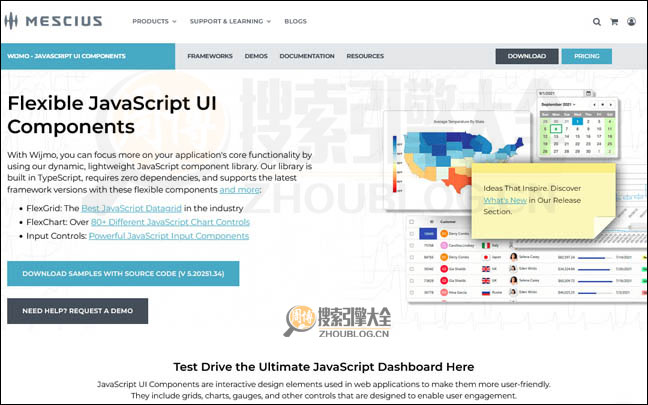Screen dimensions: 648x405
Task: Open Best JavaScript Datagrid link
Action: coord(131,208)
